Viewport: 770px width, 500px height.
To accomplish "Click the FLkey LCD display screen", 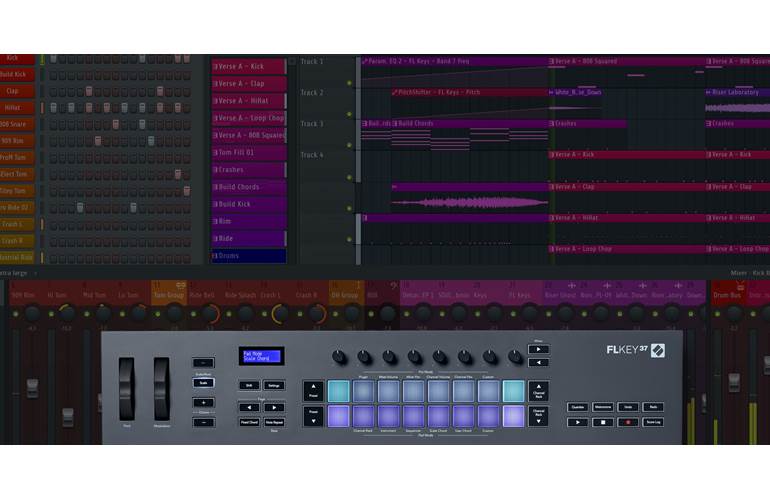I will pos(262,356).
